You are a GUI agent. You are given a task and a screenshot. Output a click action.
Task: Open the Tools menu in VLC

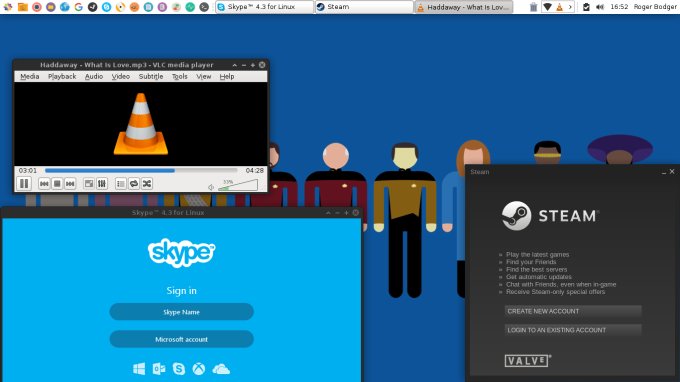pos(180,76)
